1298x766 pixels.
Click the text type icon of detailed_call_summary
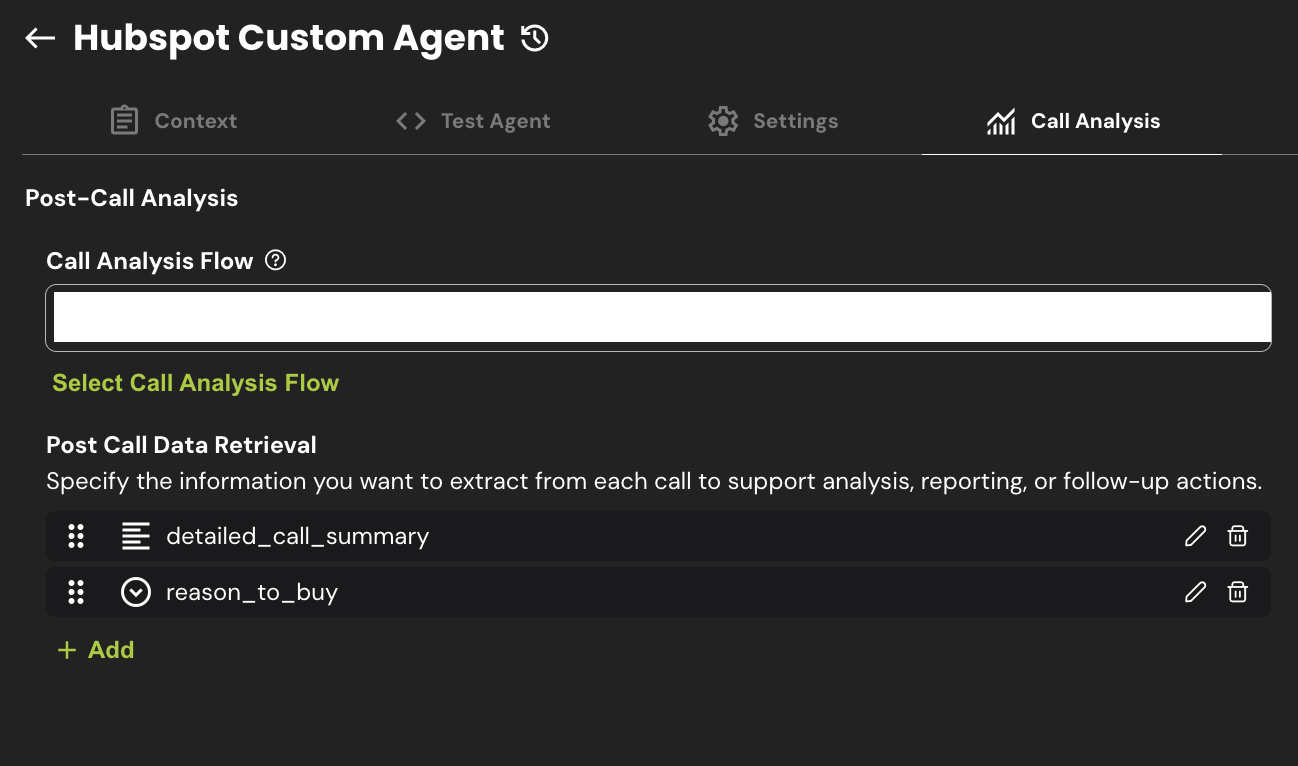tap(135, 536)
